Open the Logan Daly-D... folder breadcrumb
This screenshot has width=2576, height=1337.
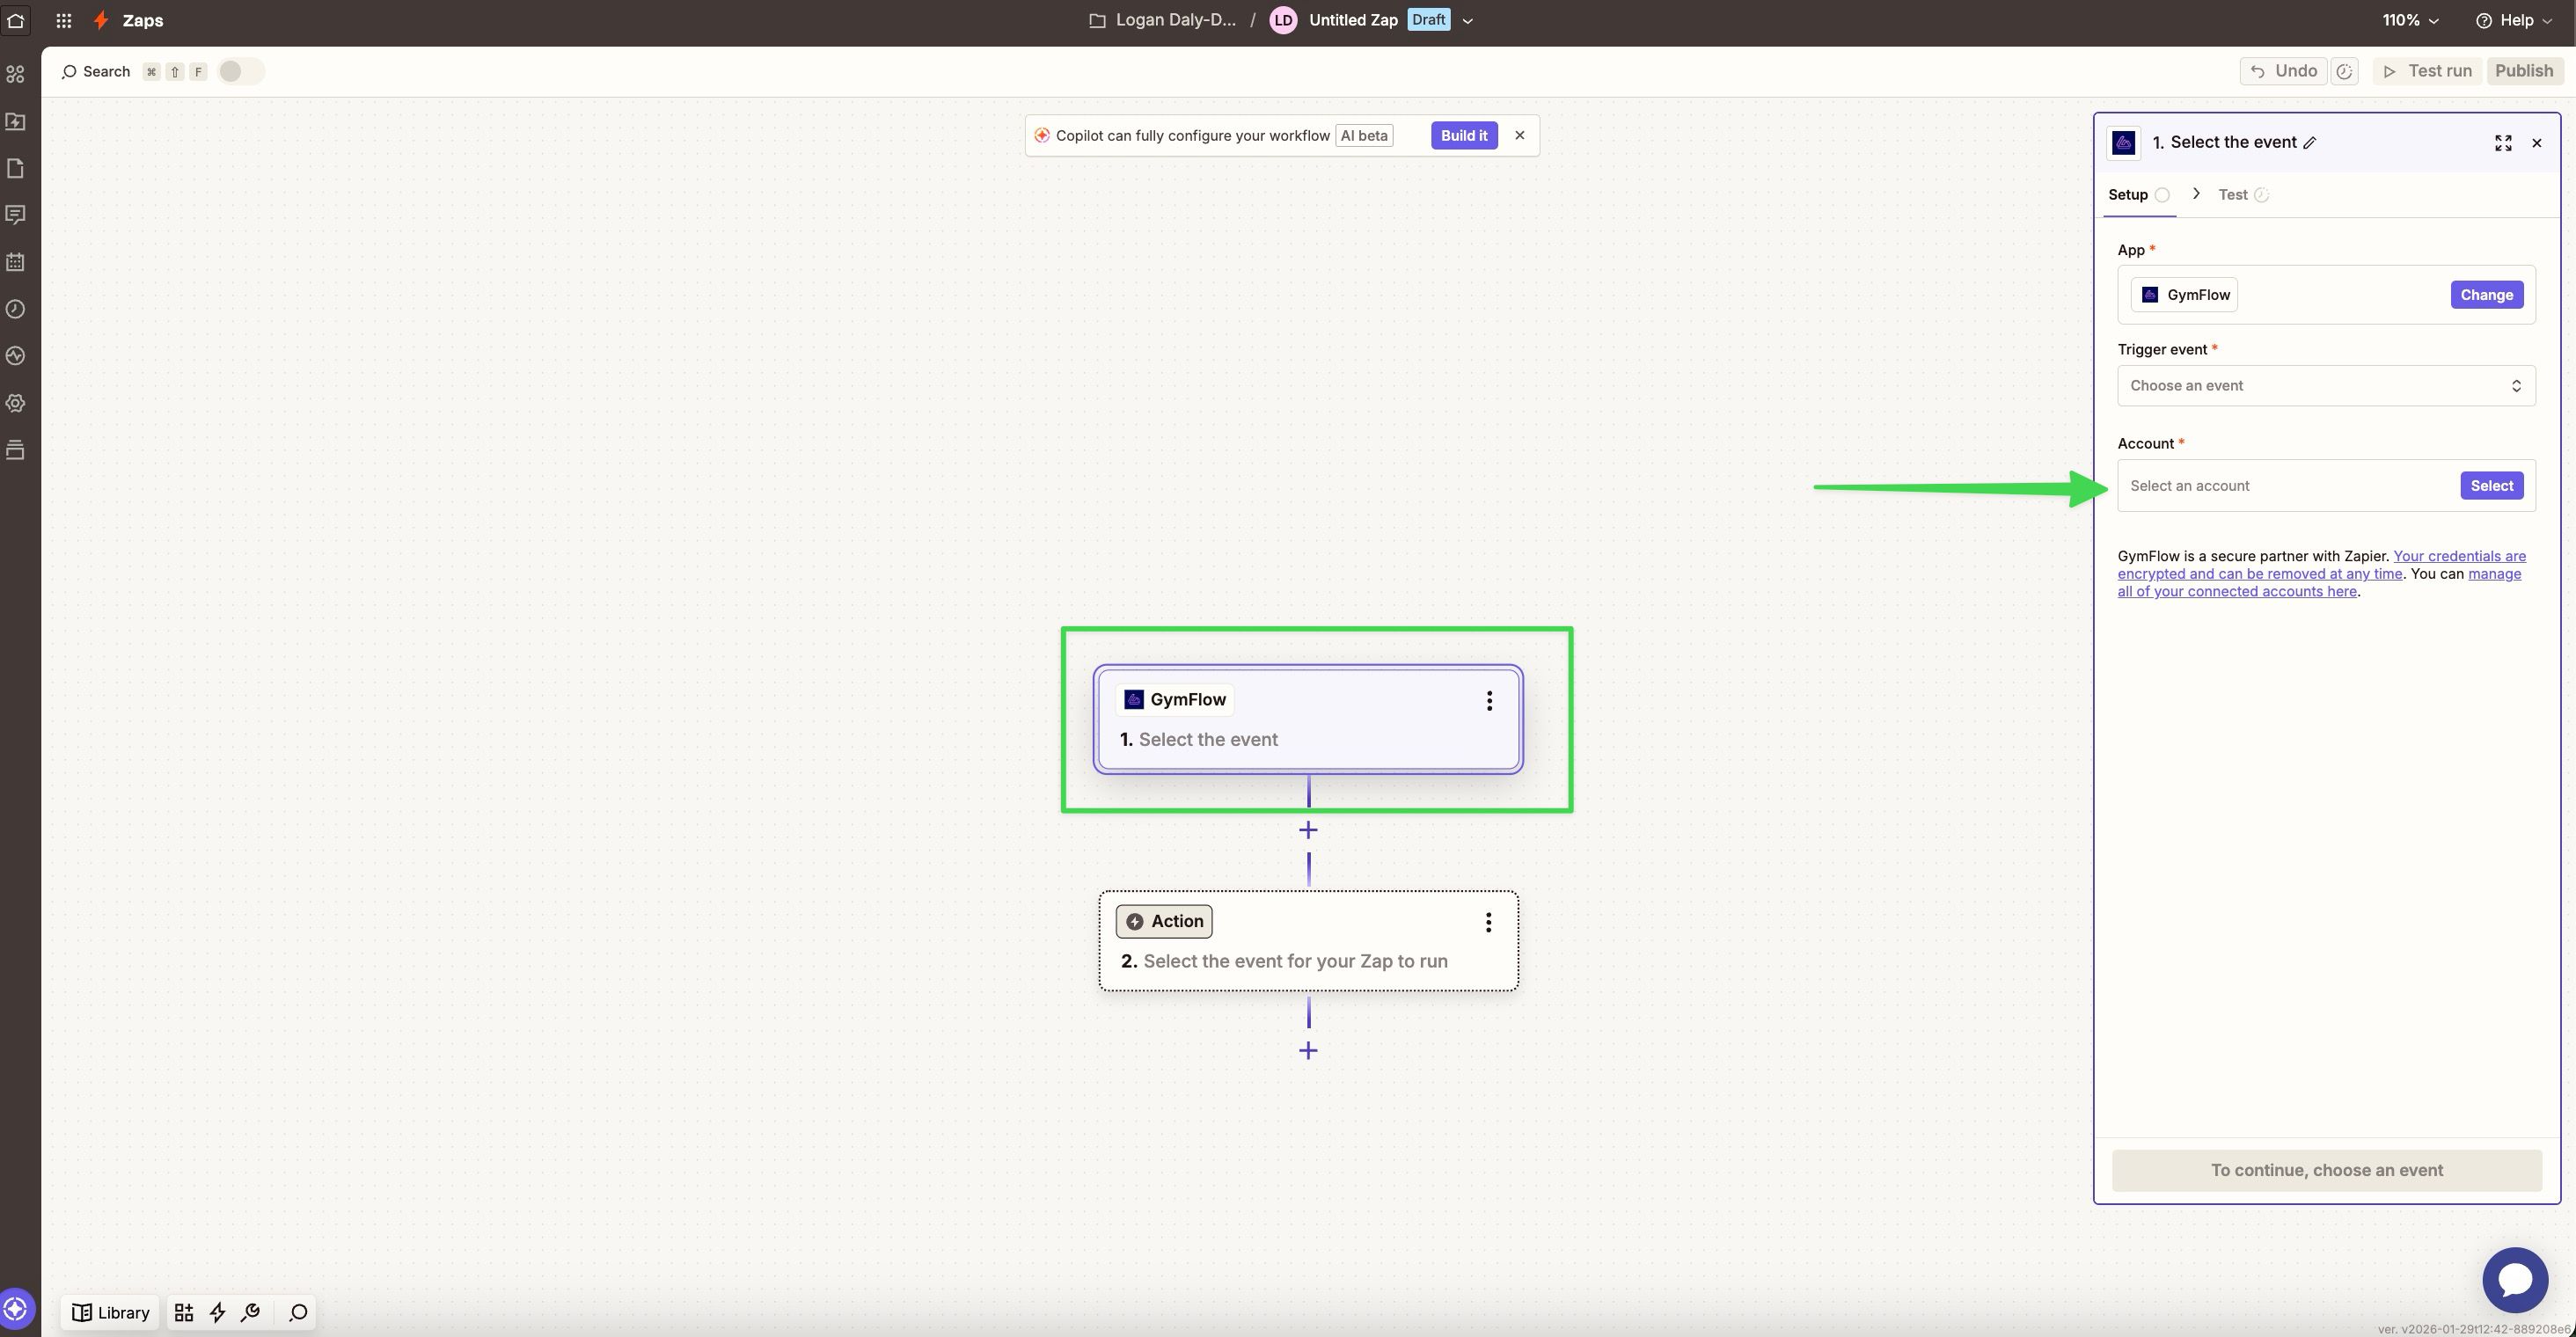point(1175,20)
